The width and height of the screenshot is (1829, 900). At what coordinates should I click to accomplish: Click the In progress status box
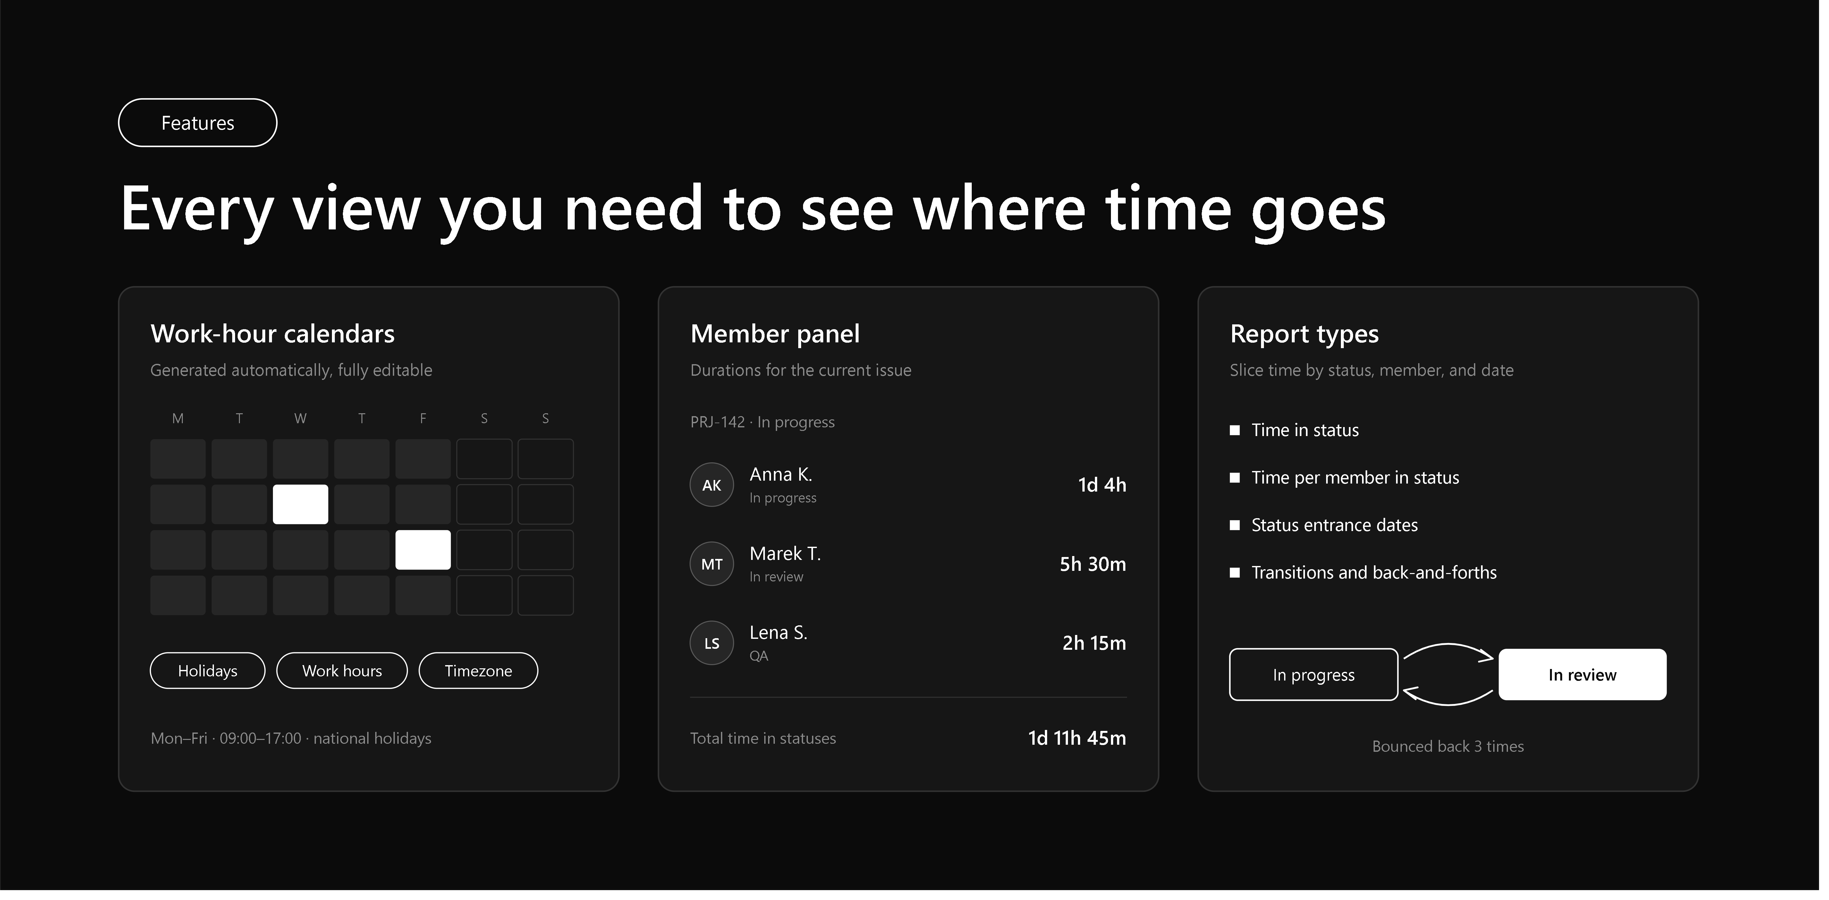(1313, 675)
